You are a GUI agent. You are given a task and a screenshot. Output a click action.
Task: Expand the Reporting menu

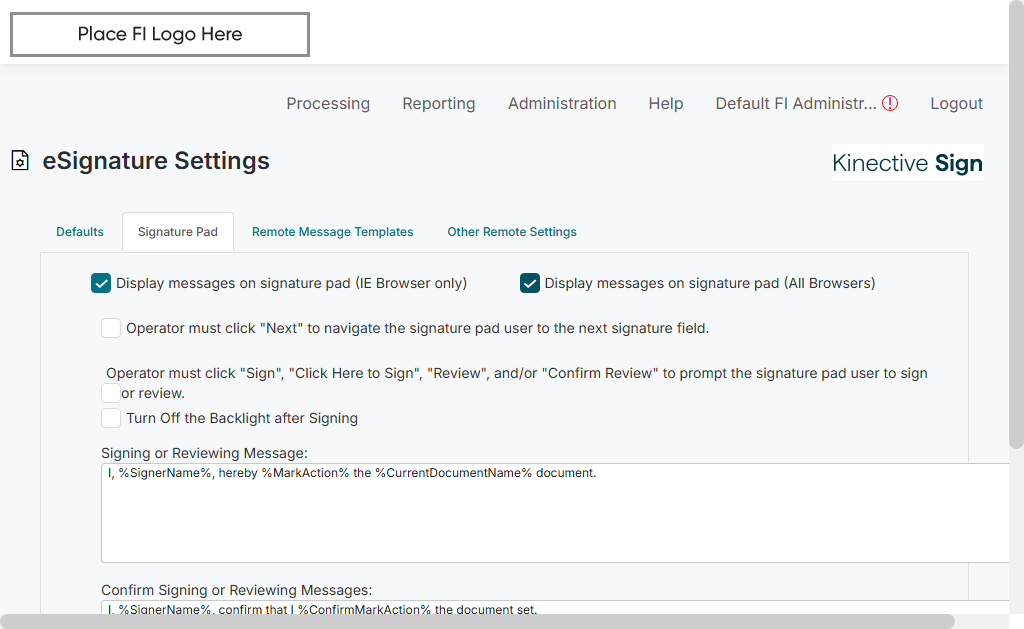pyautogui.click(x=439, y=103)
